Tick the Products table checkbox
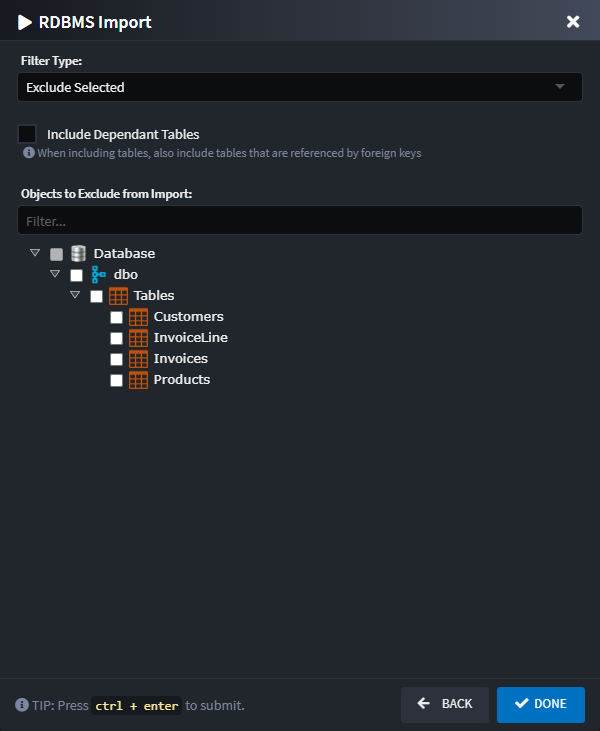 tap(116, 380)
